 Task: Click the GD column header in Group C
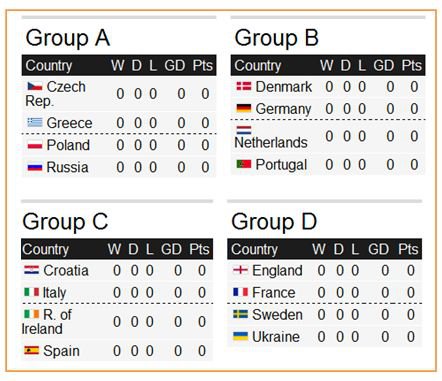point(171,249)
